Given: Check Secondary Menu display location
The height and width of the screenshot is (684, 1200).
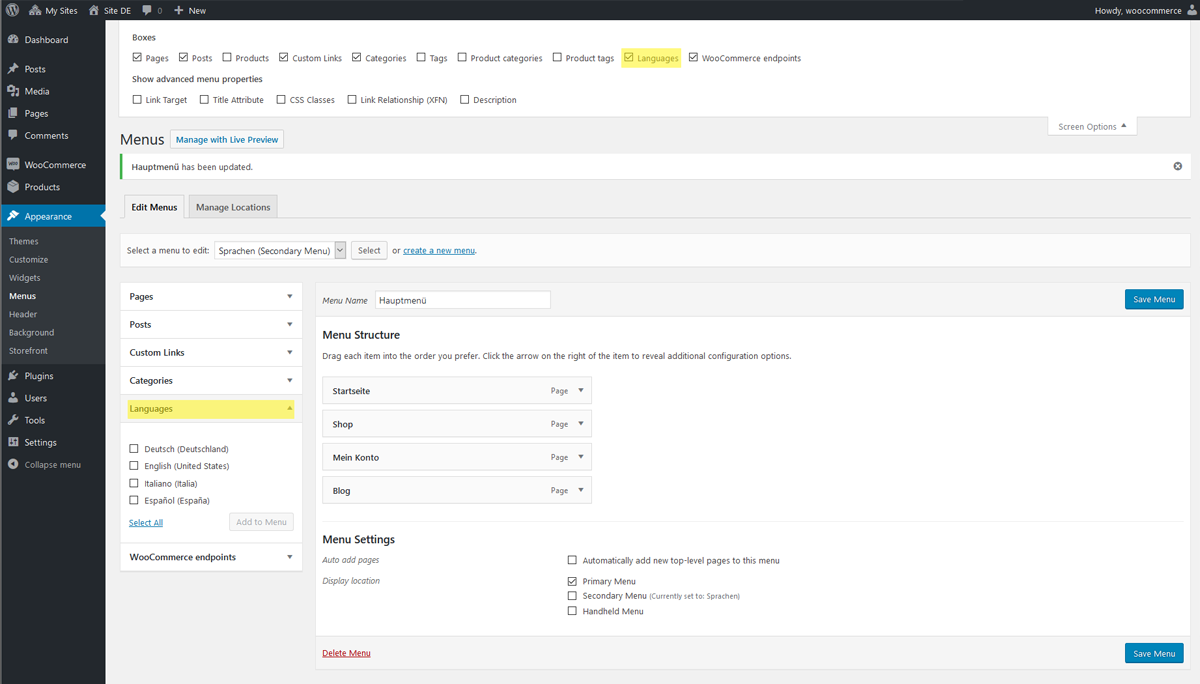Looking at the screenshot, I should [x=572, y=596].
